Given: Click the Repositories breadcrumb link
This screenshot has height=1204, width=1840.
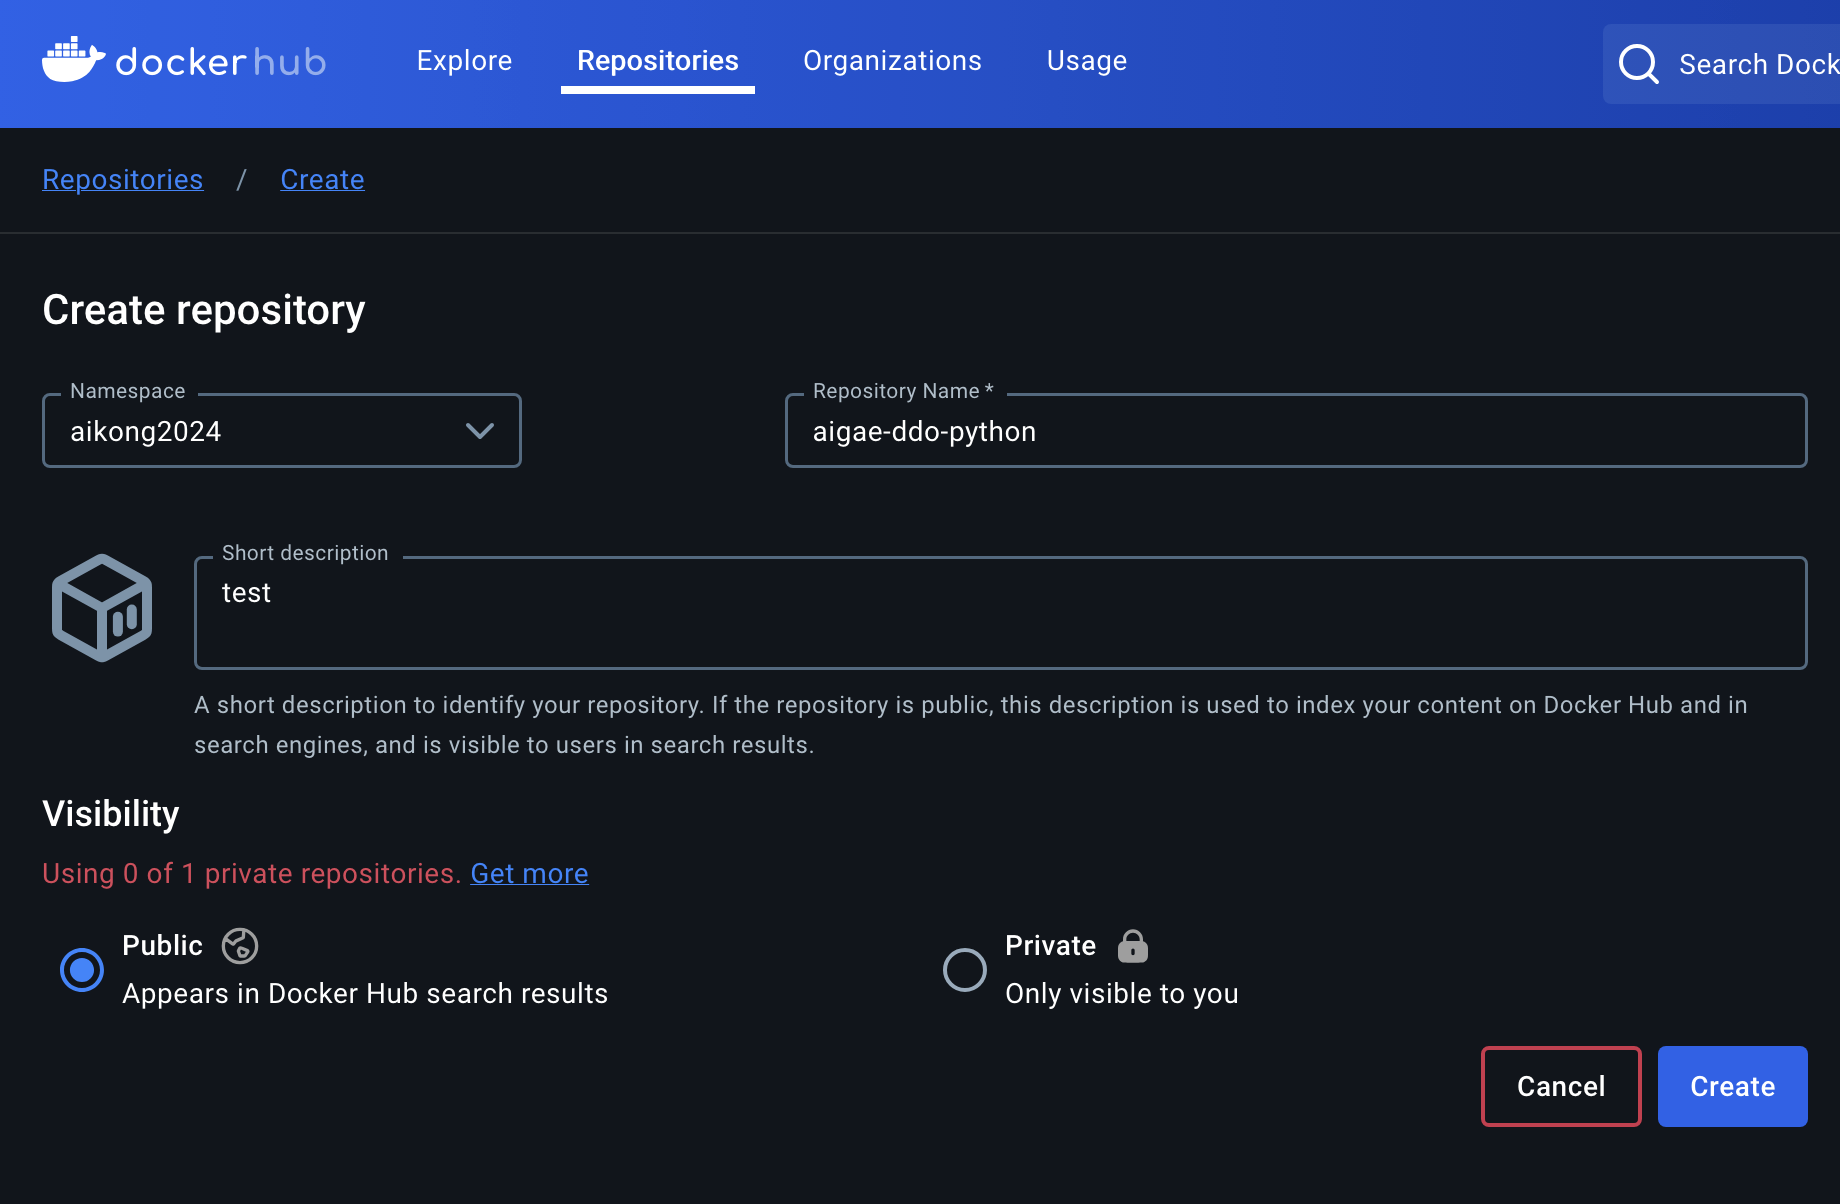Looking at the screenshot, I should click(x=123, y=179).
